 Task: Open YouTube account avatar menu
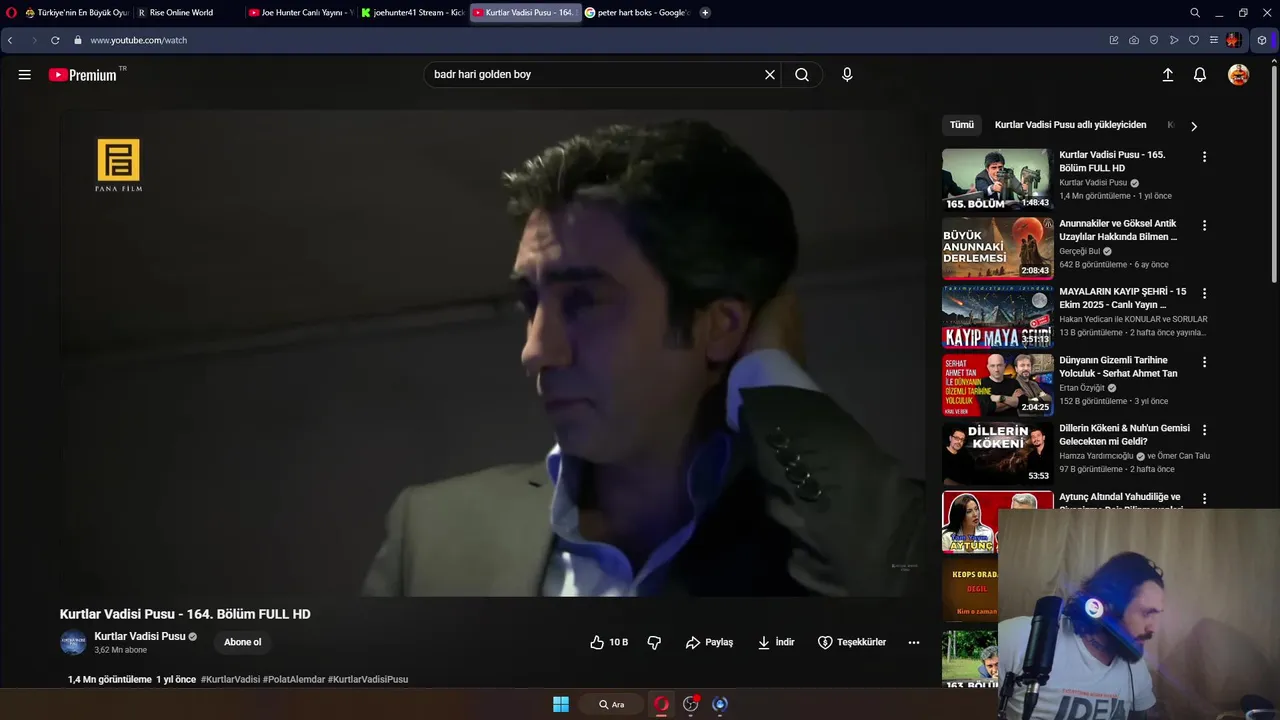tap(1238, 75)
